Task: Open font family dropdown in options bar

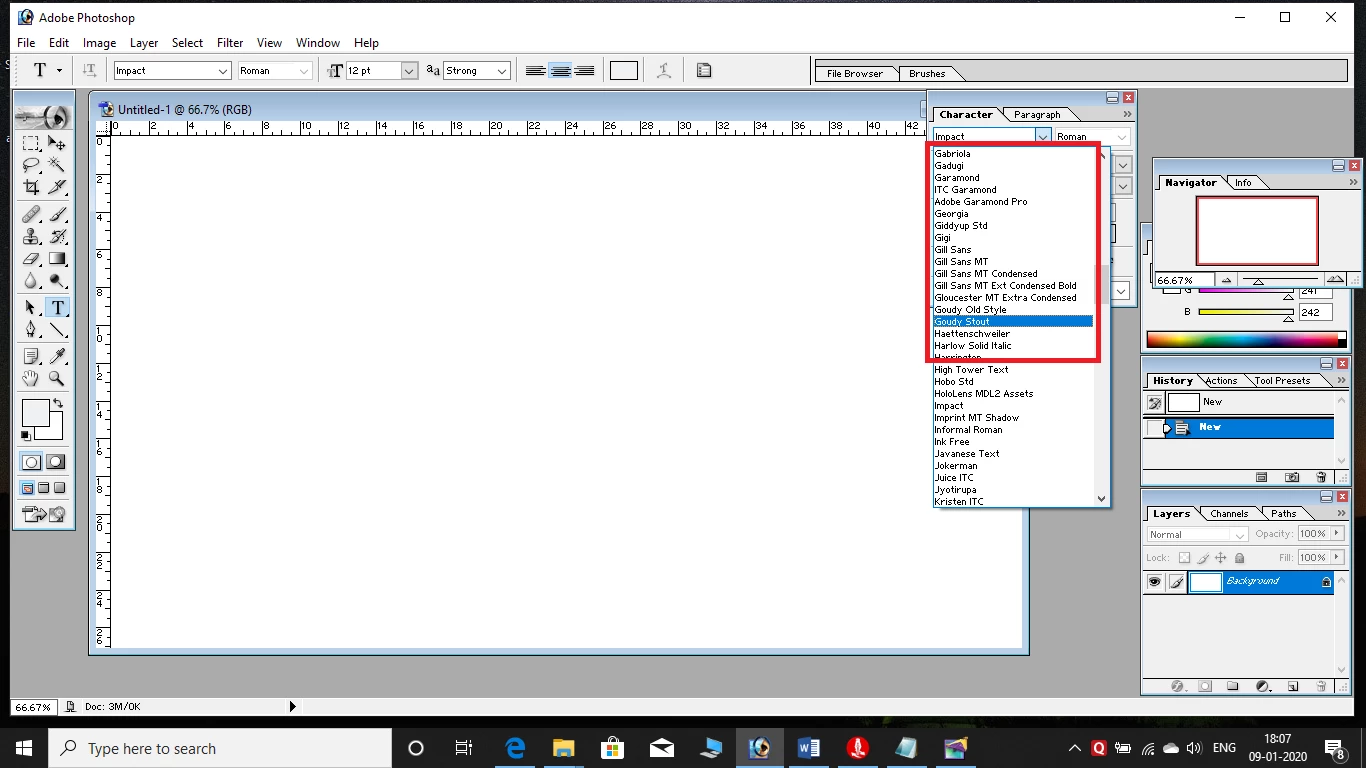Action: [224, 71]
